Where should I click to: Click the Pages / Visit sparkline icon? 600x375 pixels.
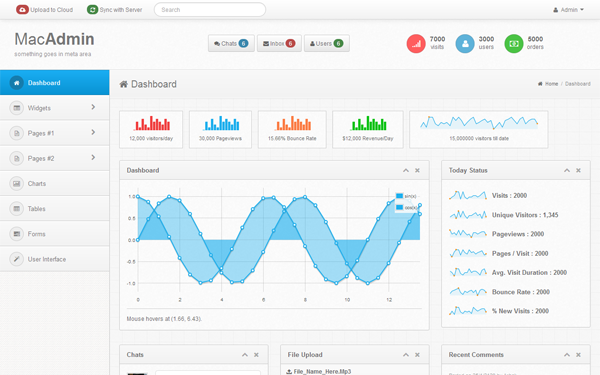(x=468, y=253)
